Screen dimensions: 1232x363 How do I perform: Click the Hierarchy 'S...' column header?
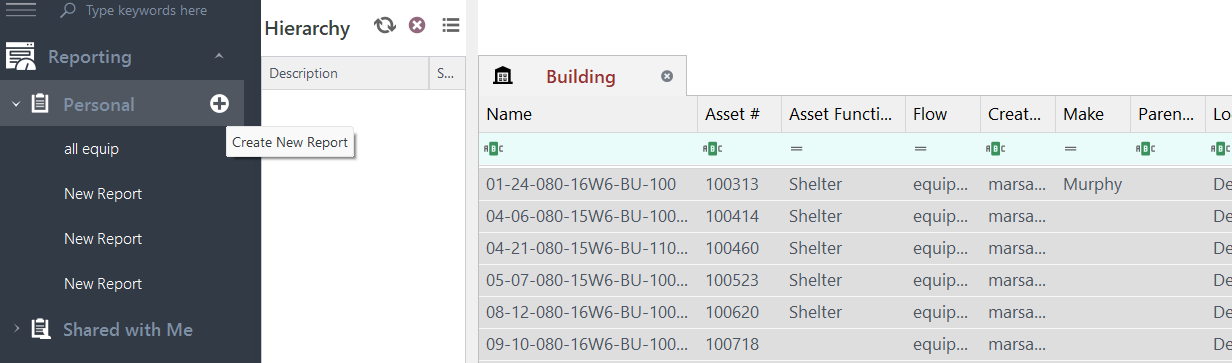click(x=447, y=73)
